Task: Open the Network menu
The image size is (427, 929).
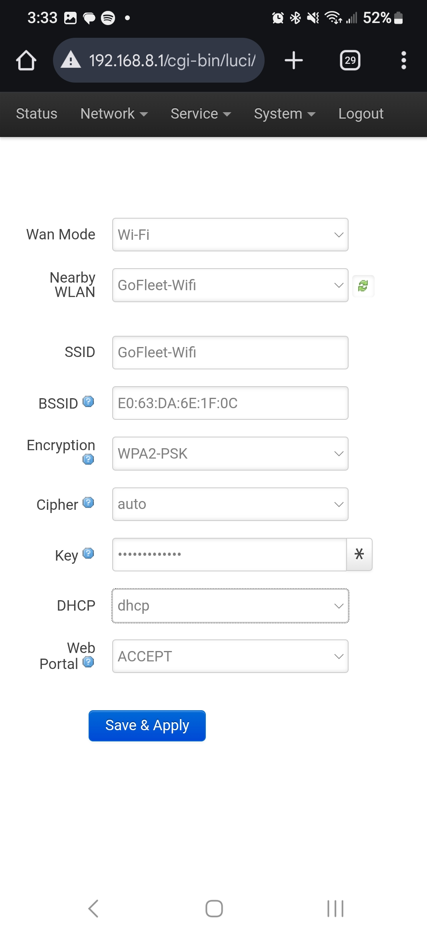Action: tap(114, 114)
